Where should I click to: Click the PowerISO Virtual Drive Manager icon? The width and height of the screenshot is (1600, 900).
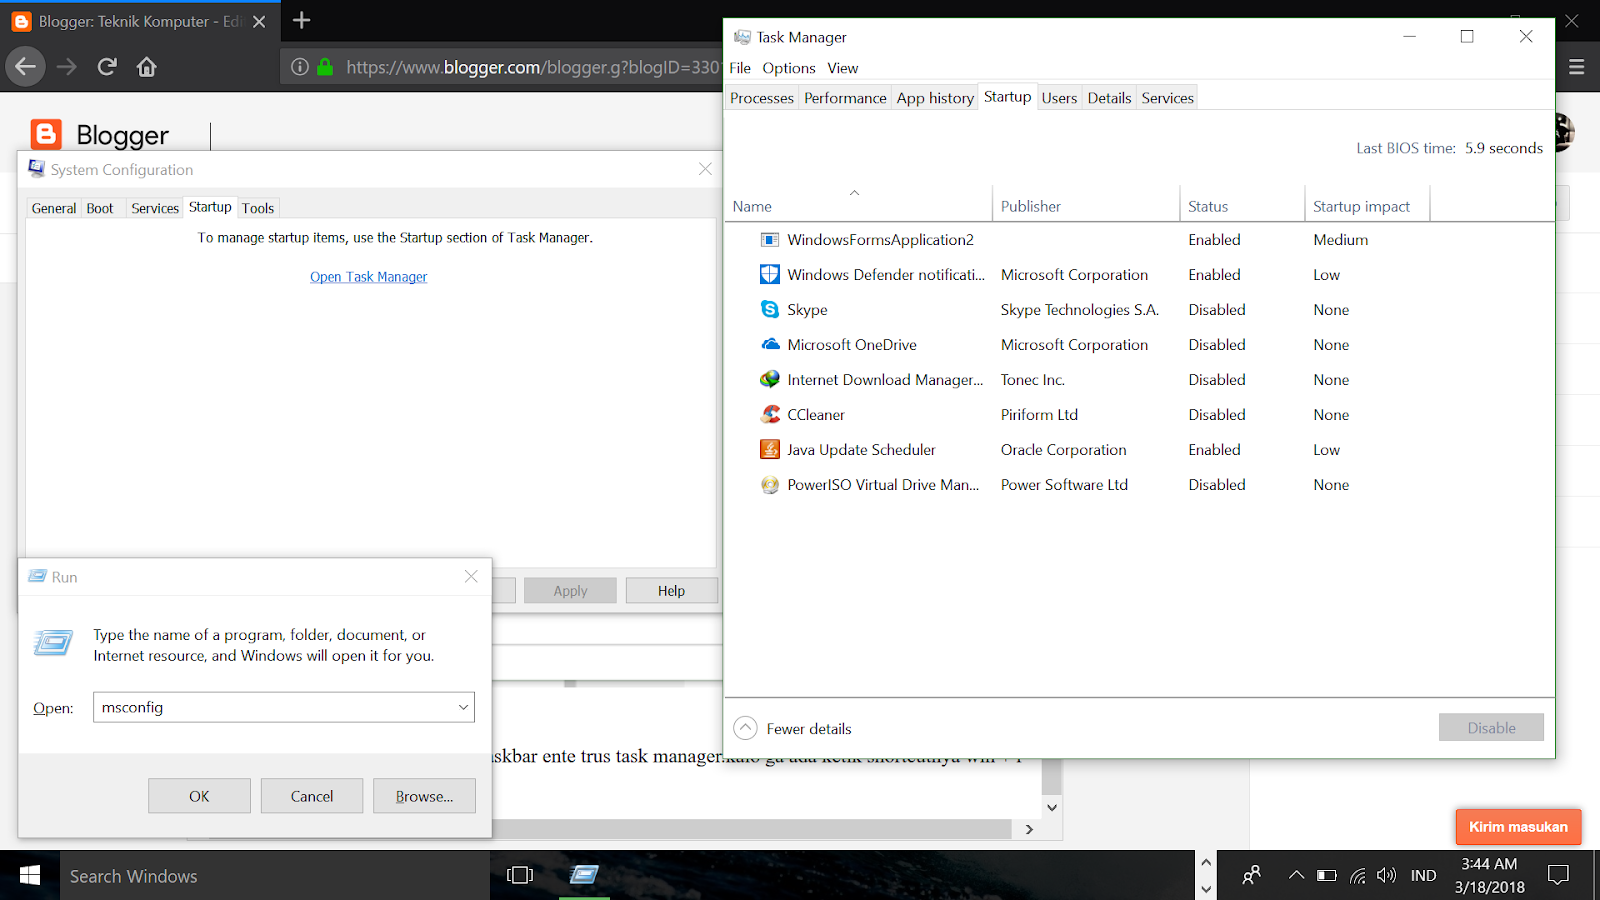(769, 484)
